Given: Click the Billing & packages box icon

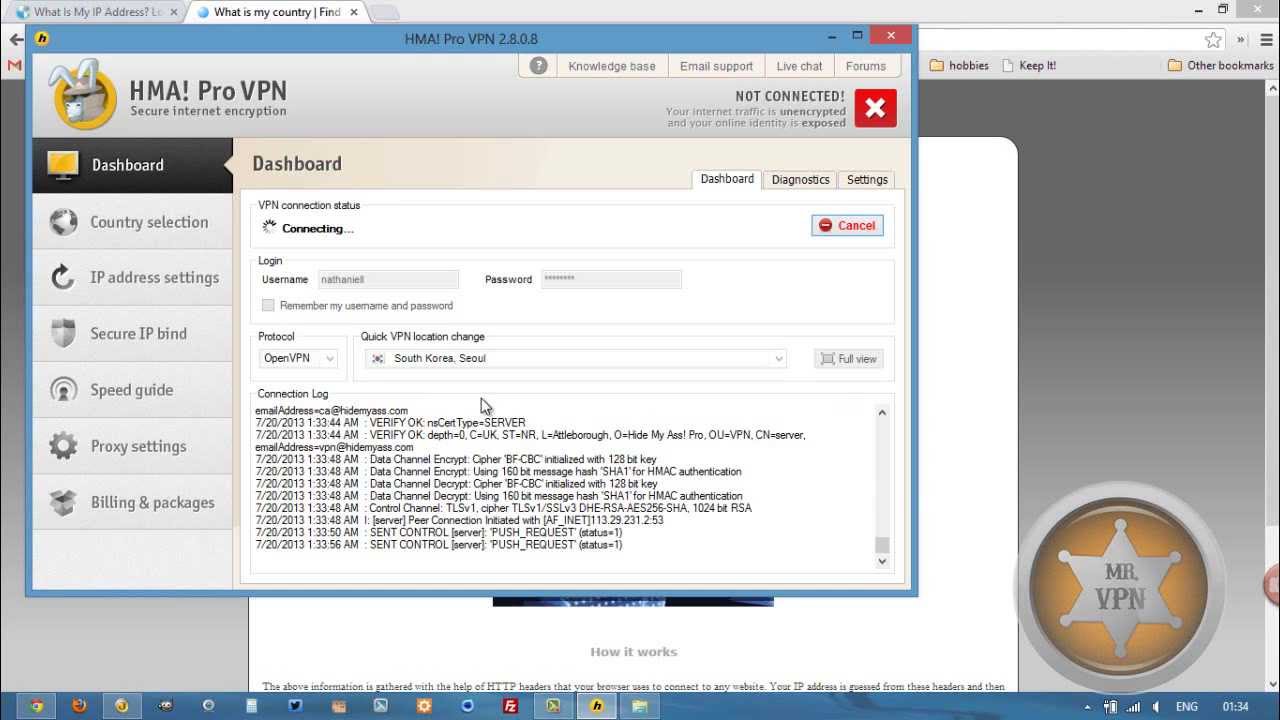Looking at the screenshot, I should [63, 502].
